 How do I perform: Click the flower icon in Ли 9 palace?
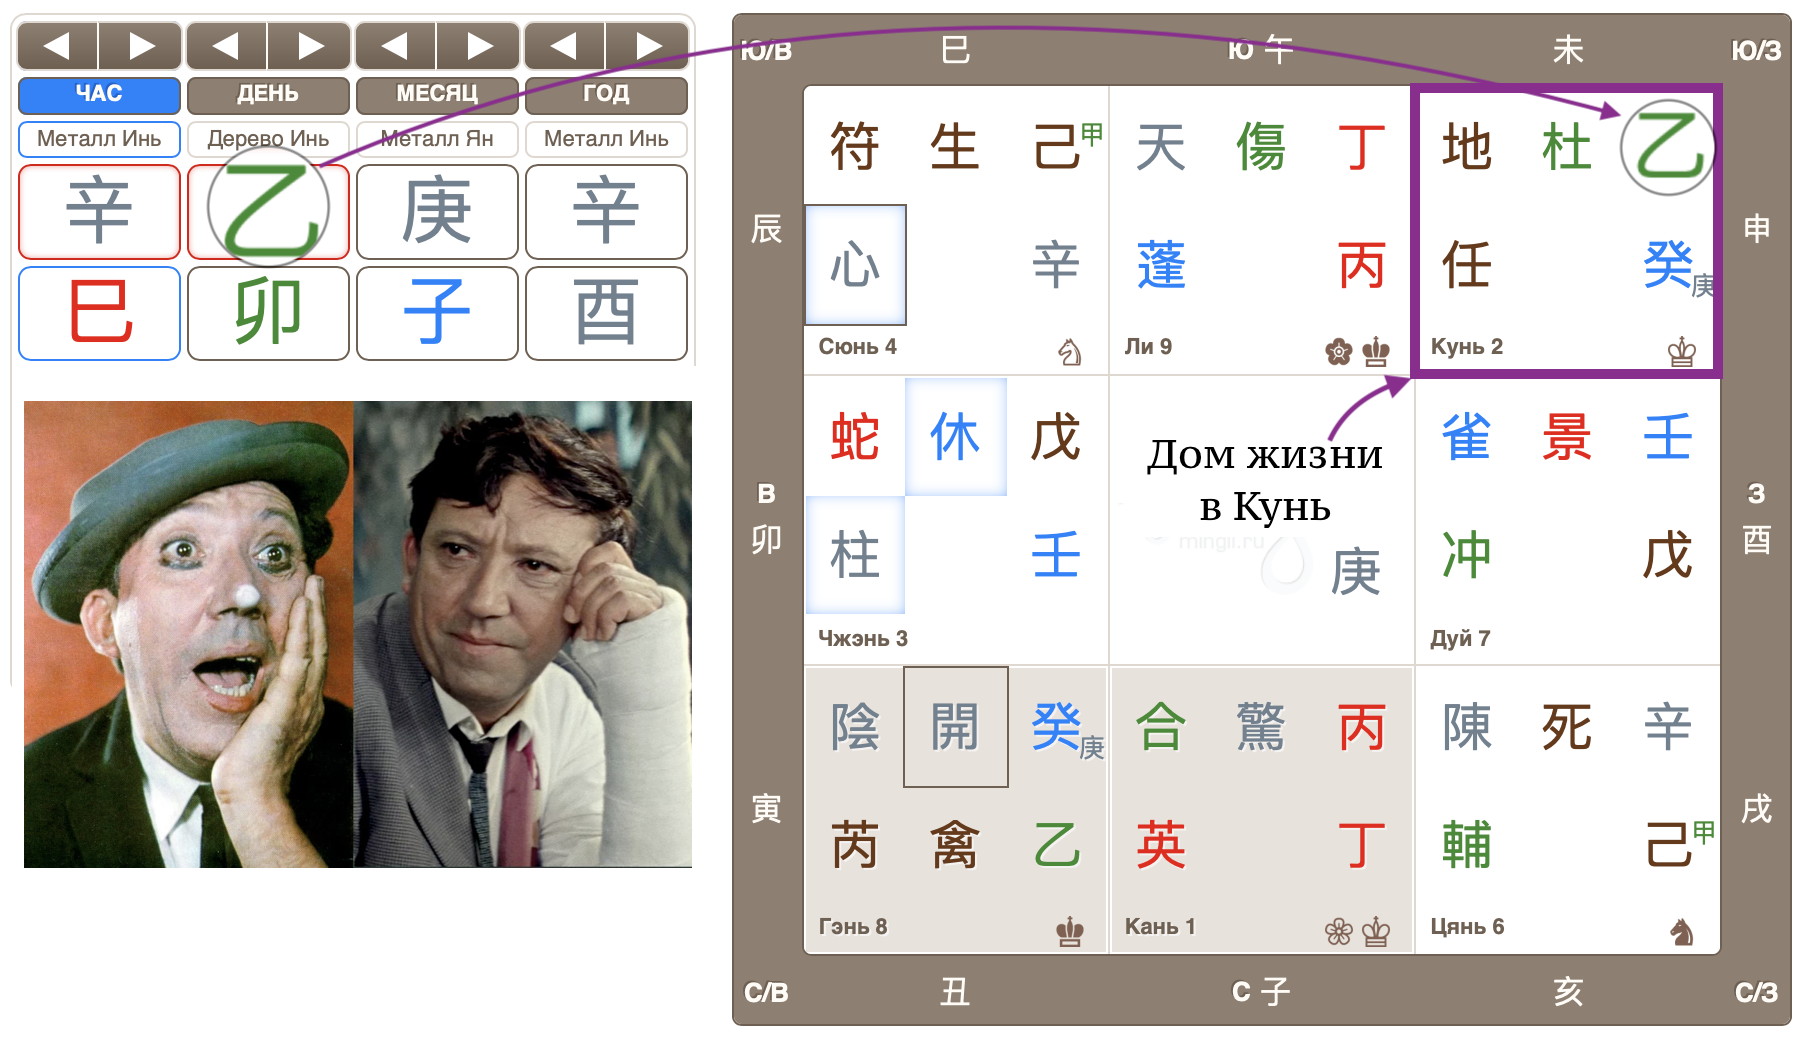pos(1338,352)
